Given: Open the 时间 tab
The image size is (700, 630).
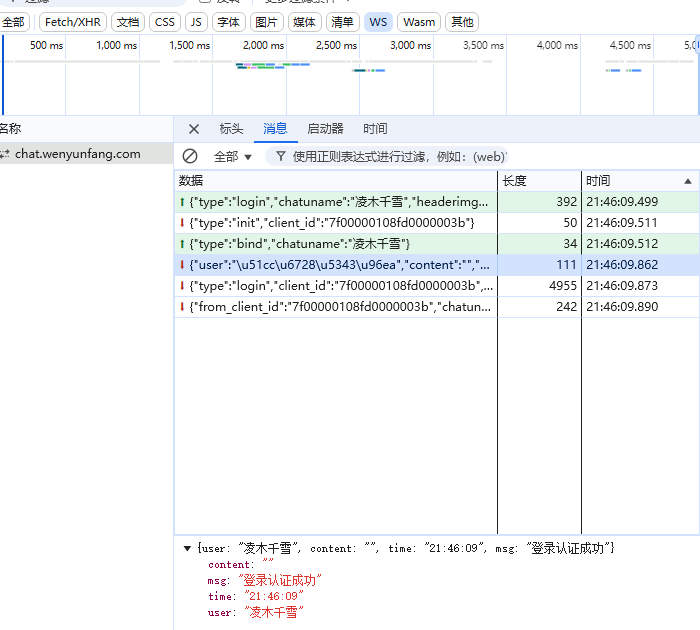Looking at the screenshot, I should (x=375, y=129).
